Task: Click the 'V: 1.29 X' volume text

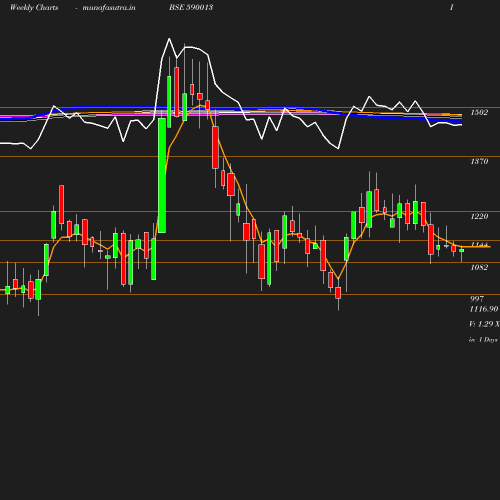Action: coord(484,324)
